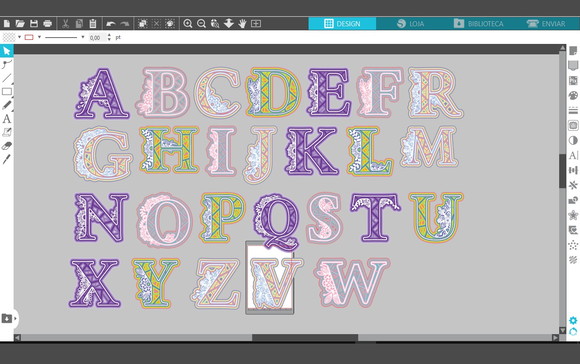Select the Knife tool

pyautogui.click(x=6, y=159)
